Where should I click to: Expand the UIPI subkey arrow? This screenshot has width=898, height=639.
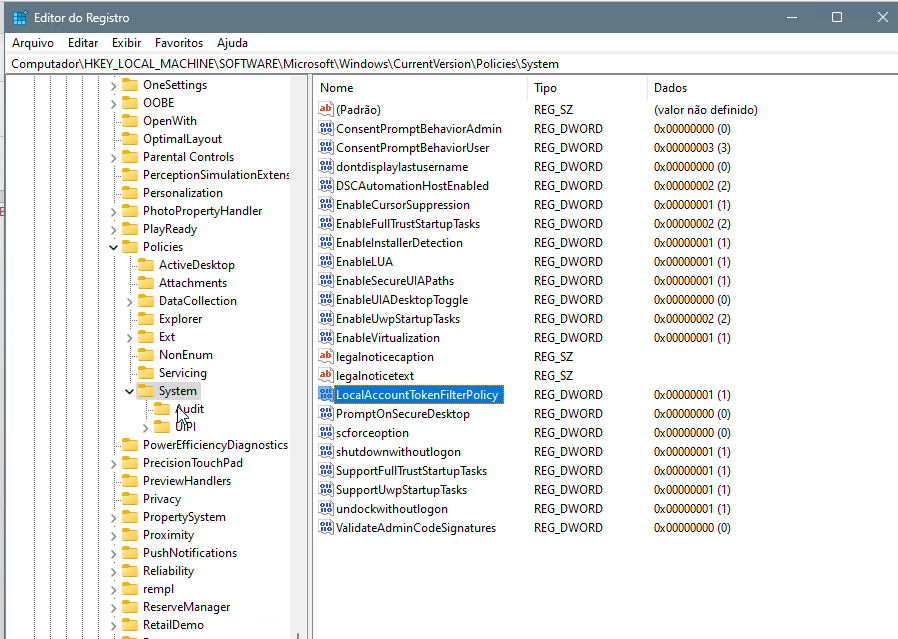coord(145,427)
